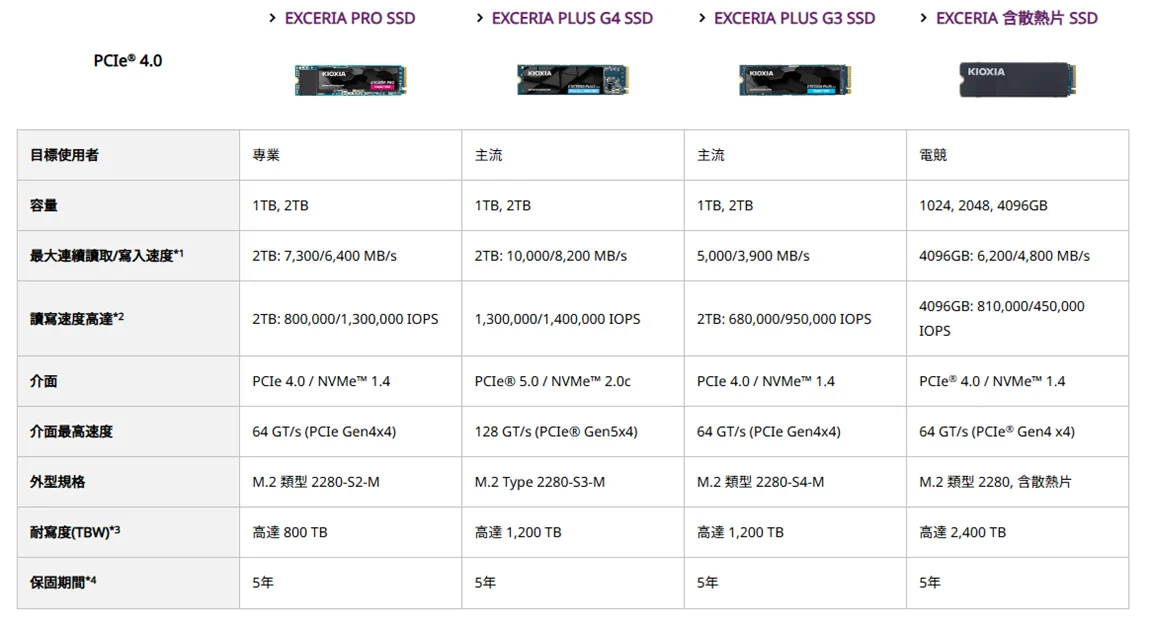Image resolution: width=1153 pixels, height=629 pixels.
Task: Select the EXCERIA PLUS G4 product image
Action: pos(572,79)
